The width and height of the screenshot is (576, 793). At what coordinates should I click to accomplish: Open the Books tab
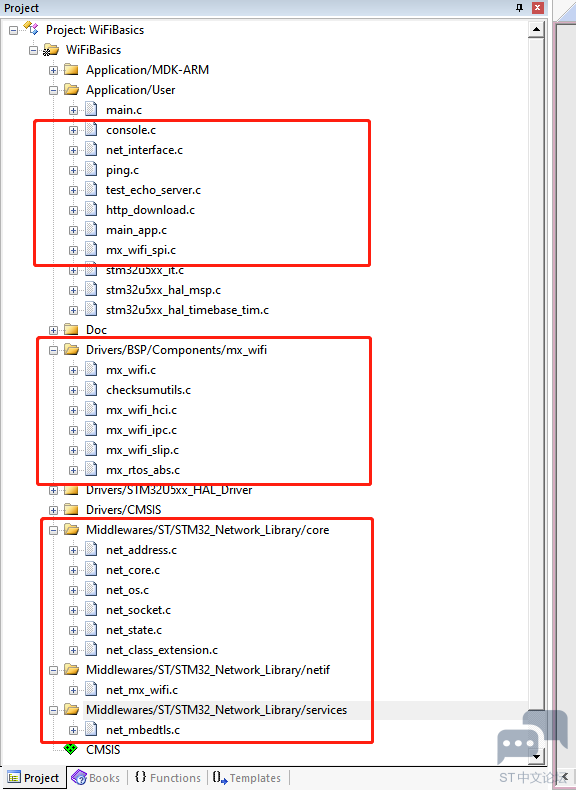[96, 778]
